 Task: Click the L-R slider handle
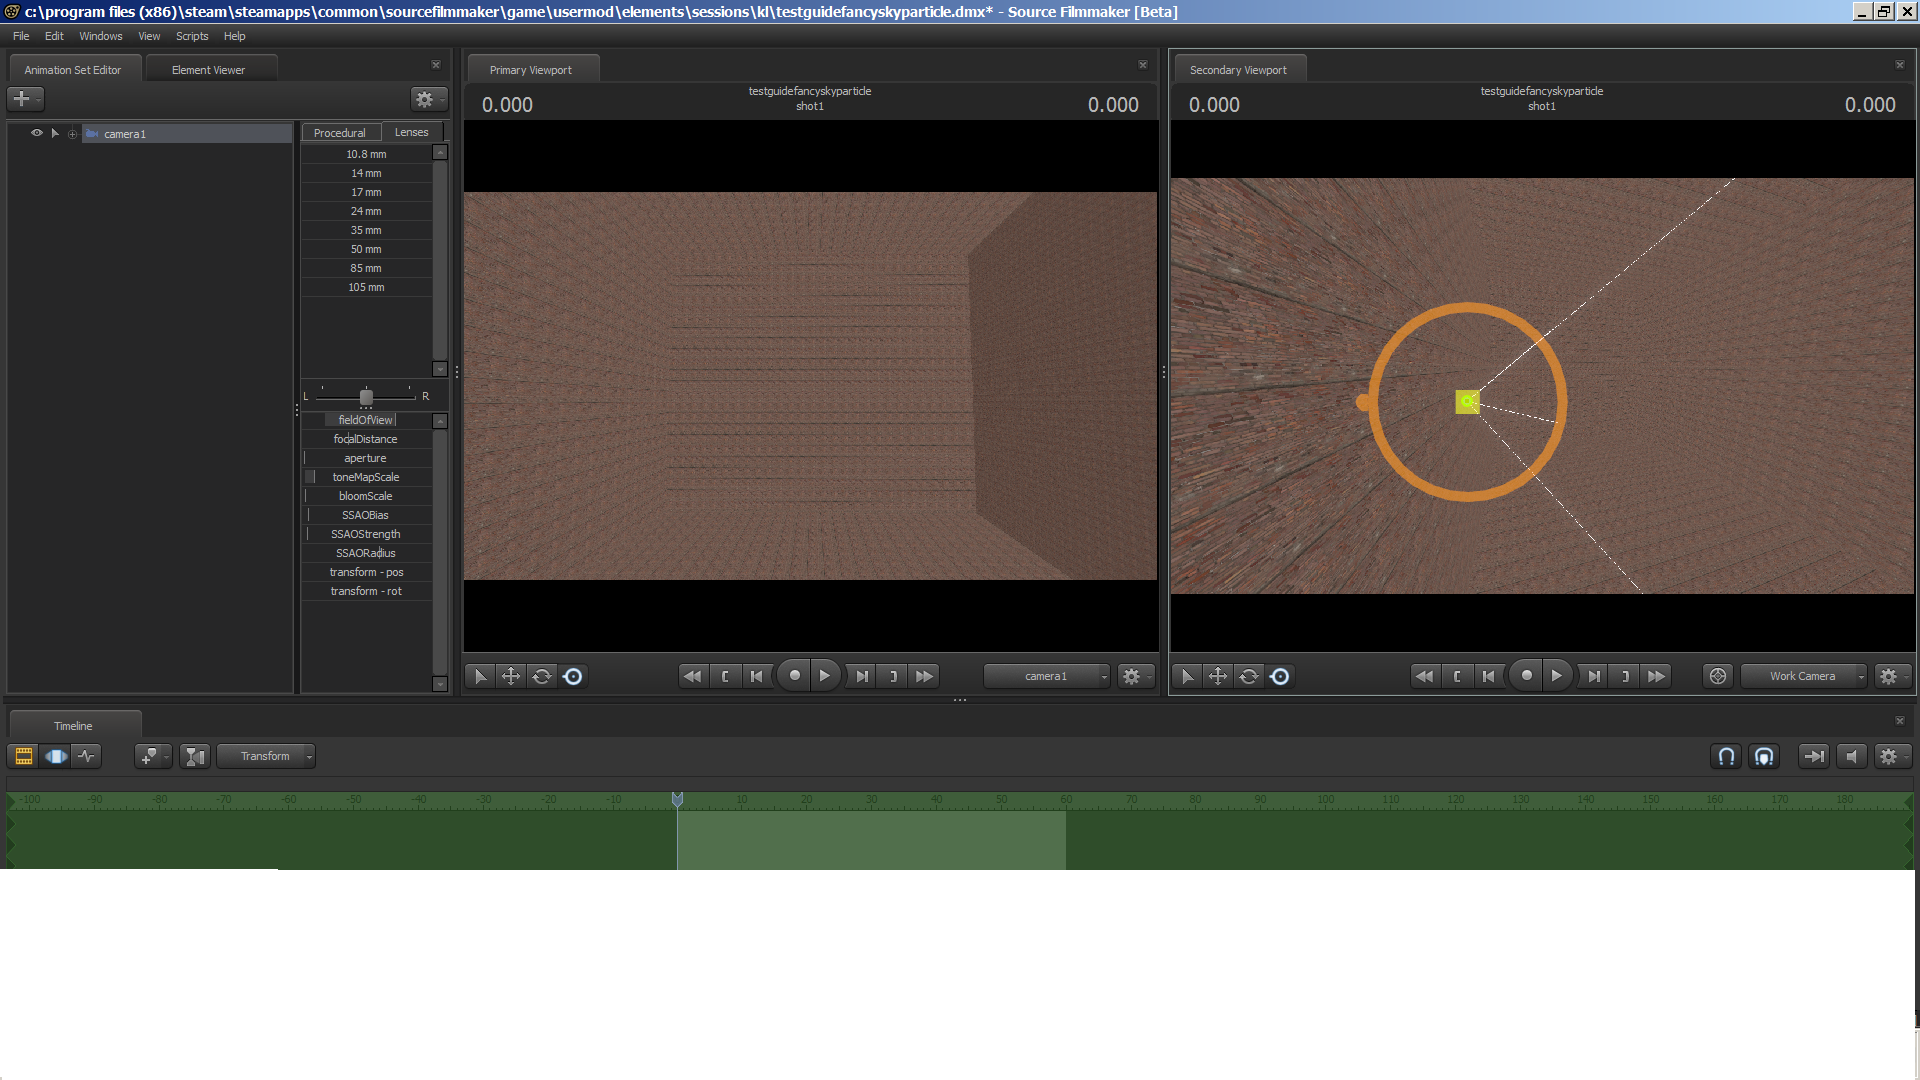366,397
